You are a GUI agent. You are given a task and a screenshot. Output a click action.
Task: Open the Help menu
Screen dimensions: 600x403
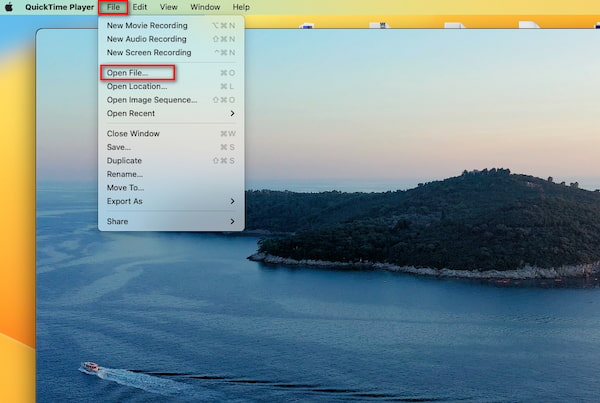click(x=241, y=7)
